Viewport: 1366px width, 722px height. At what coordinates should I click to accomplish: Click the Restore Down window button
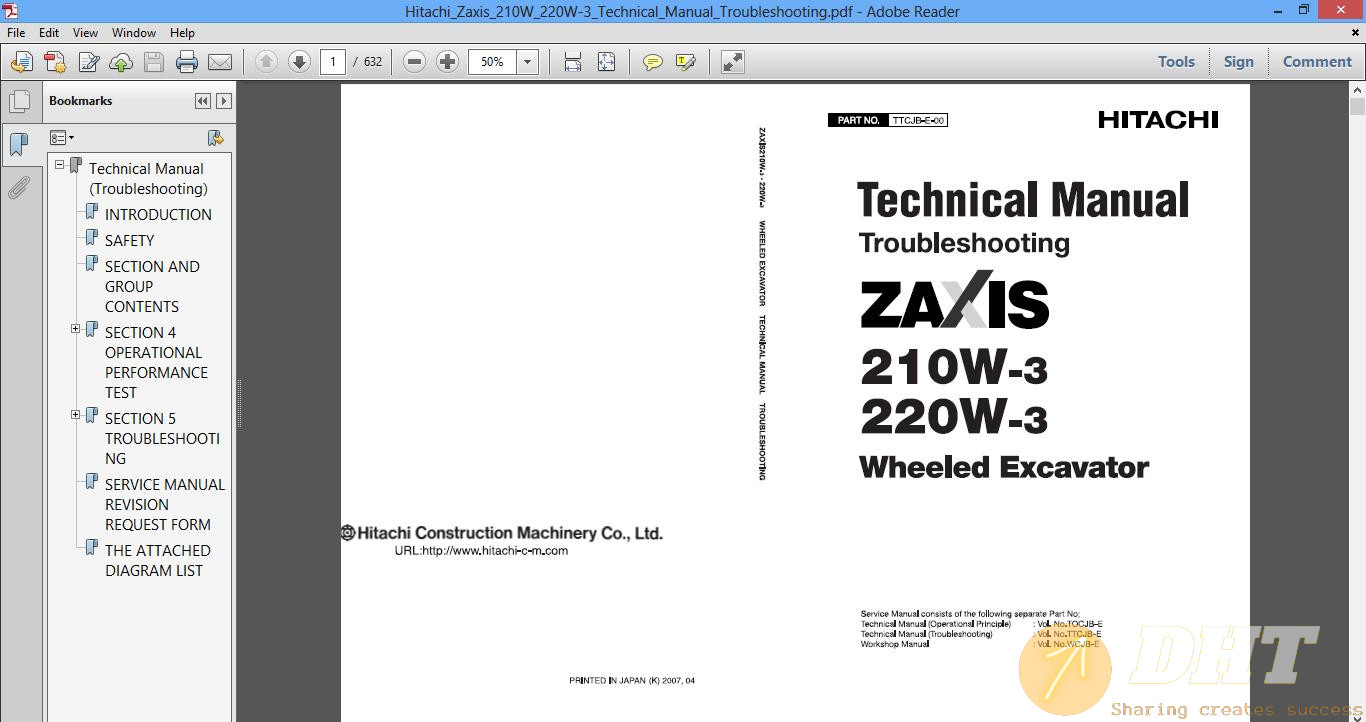click(1303, 11)
